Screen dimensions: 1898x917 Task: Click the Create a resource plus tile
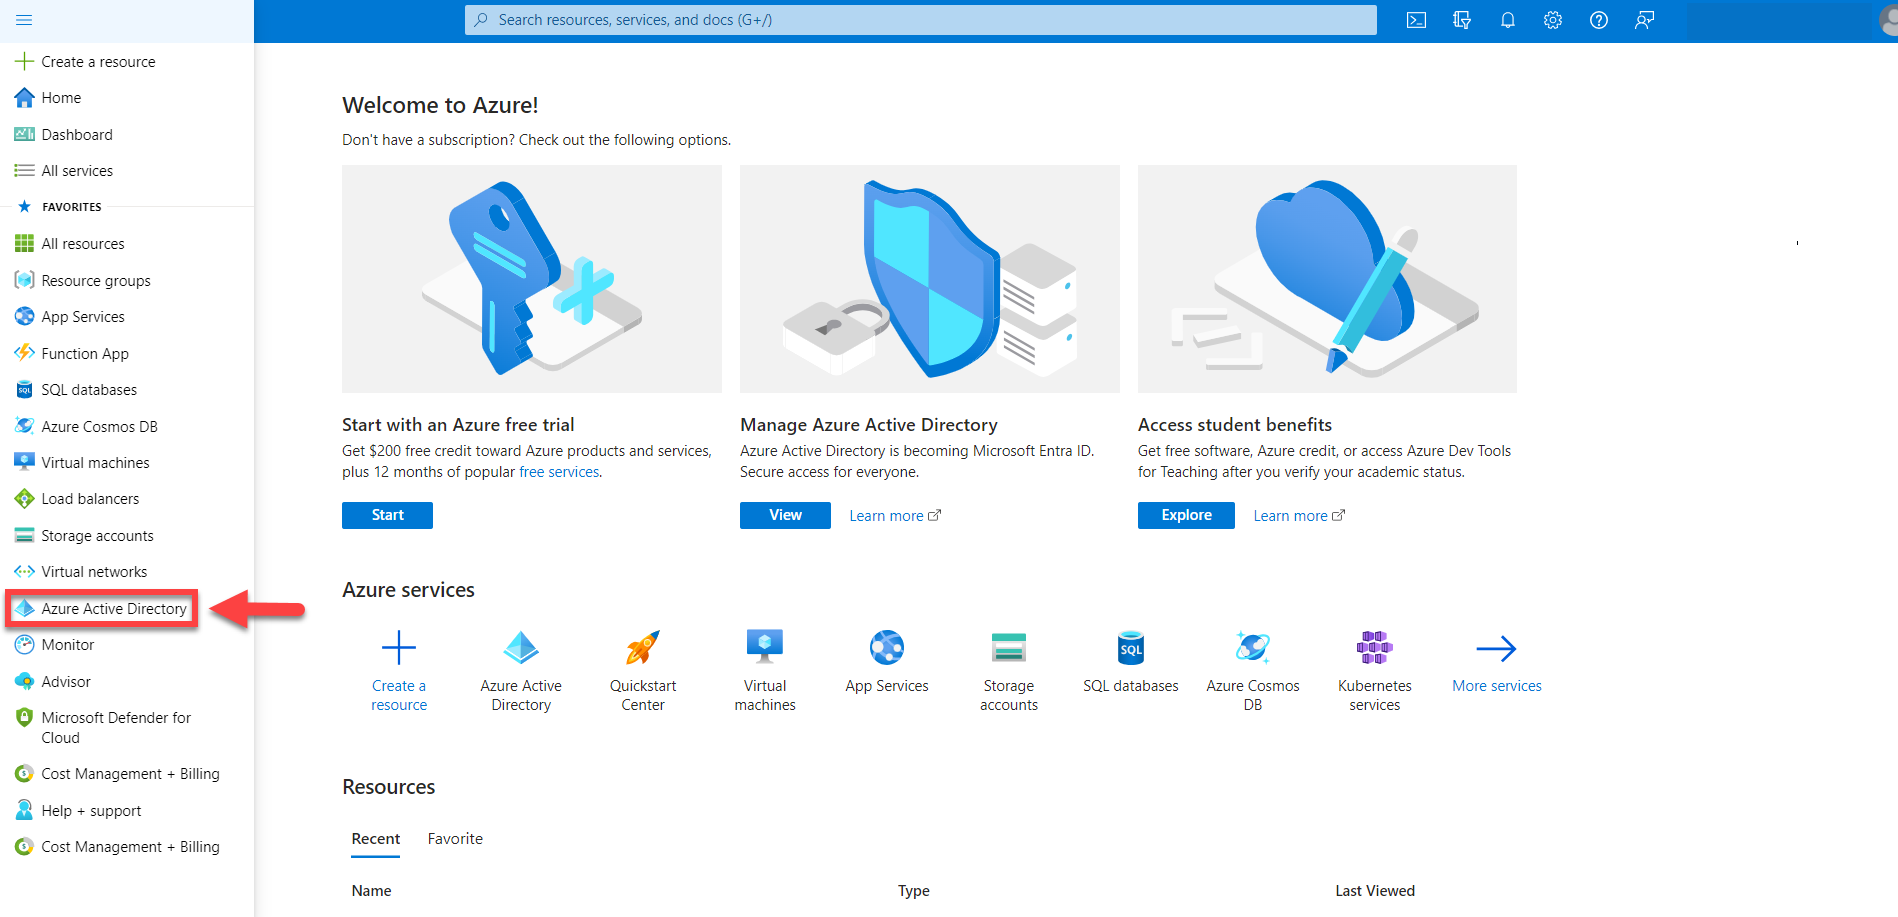point(399,670)
